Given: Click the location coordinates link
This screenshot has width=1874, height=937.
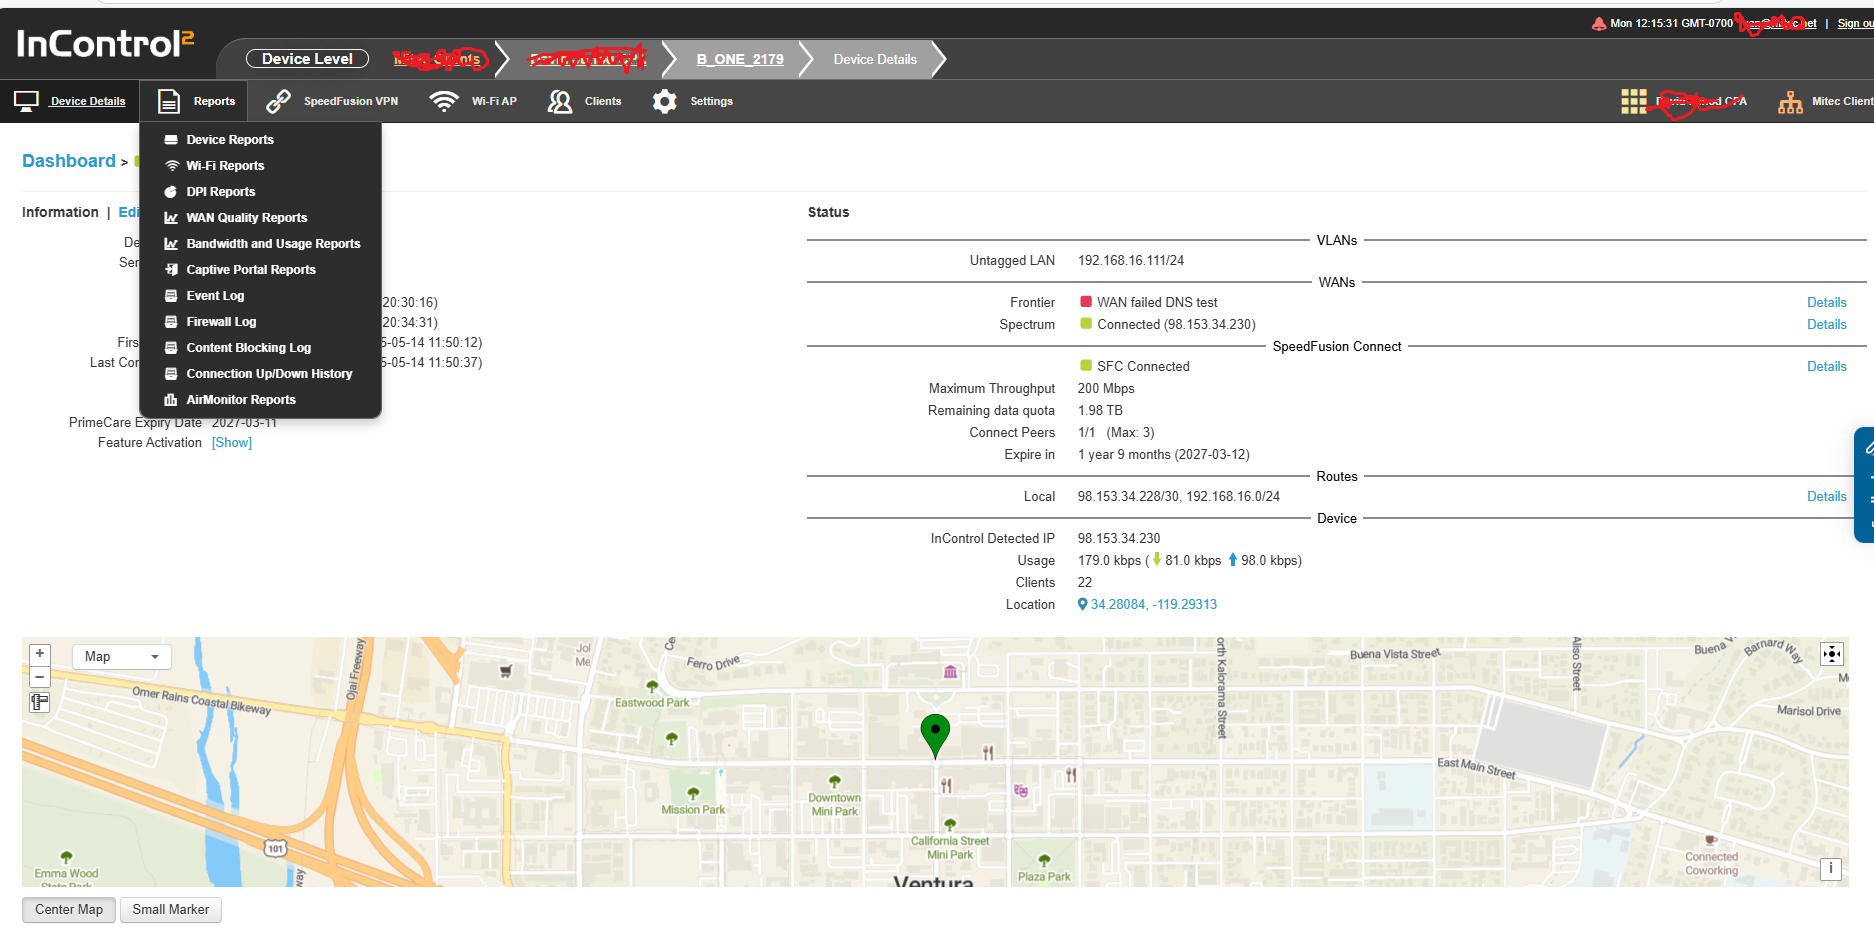Looking at the screenshot, I should tap(1153, 605).
